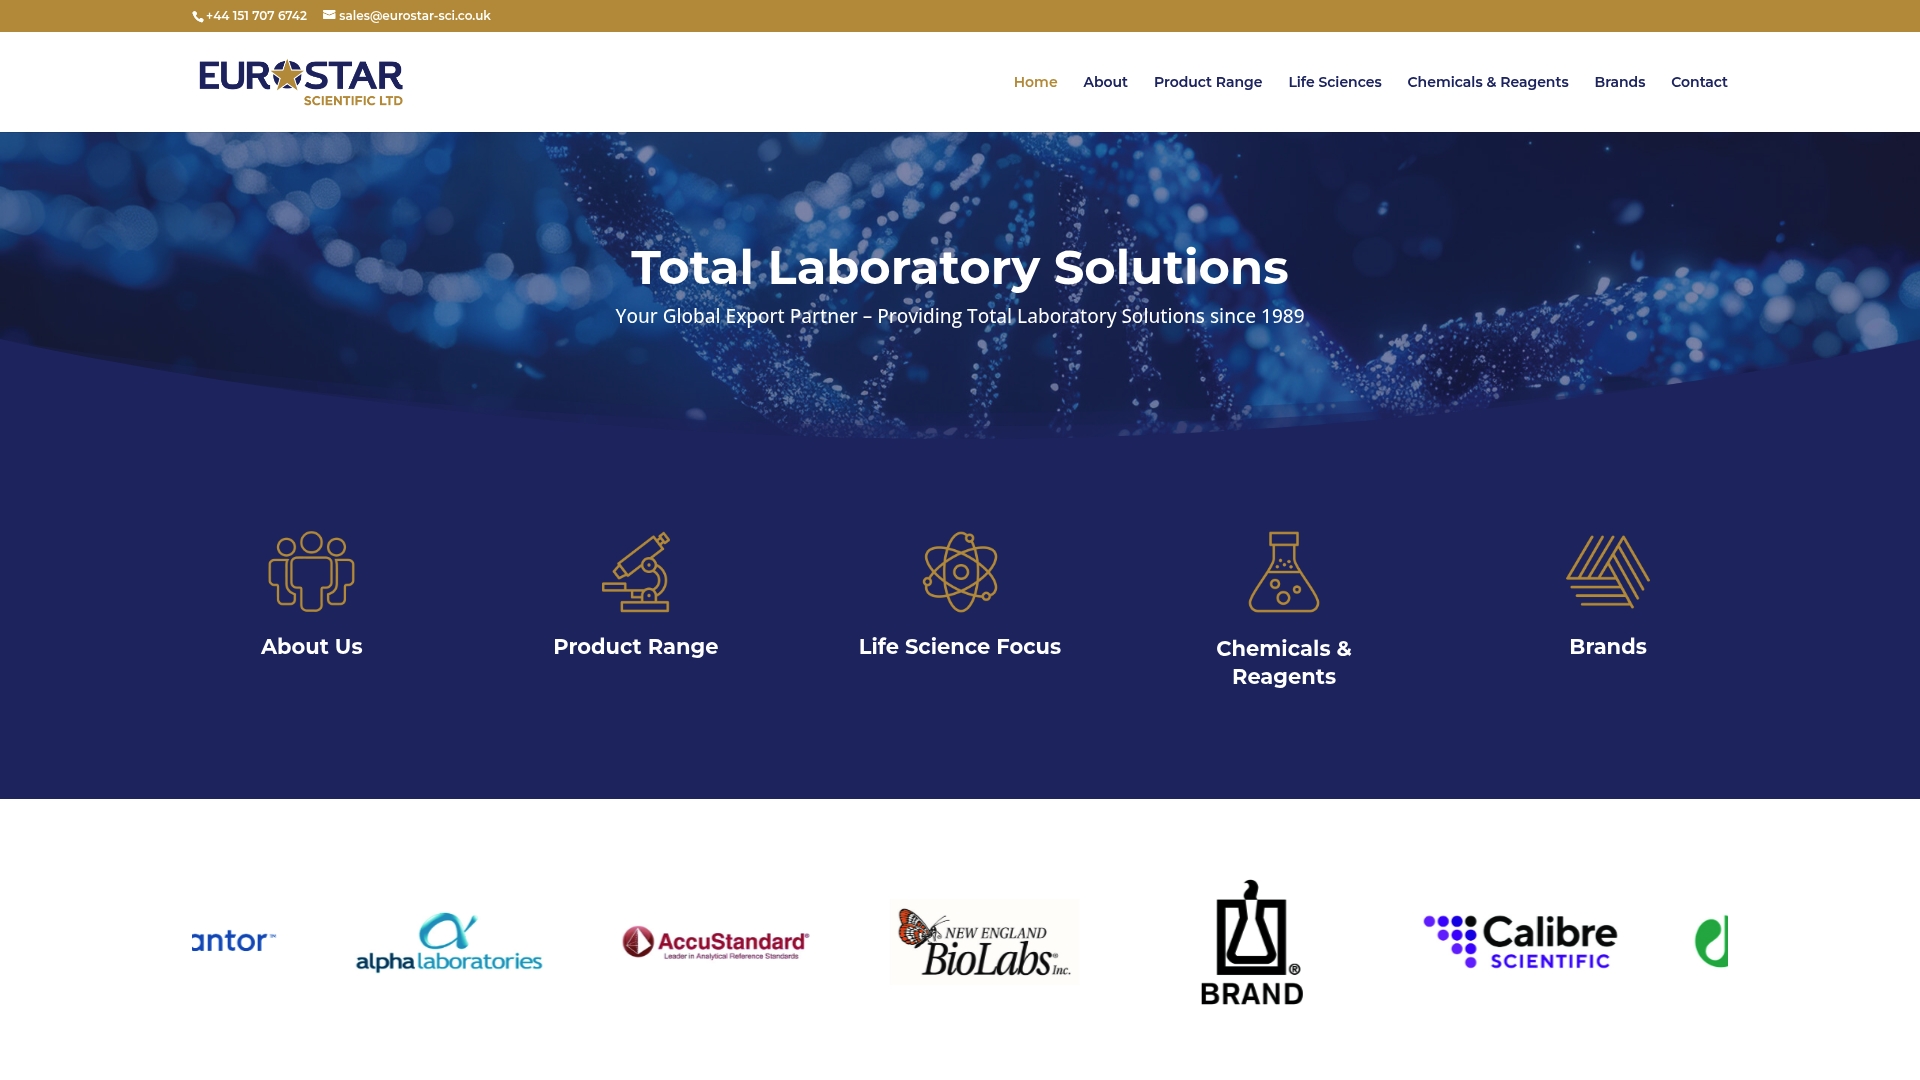1920x1080 pixels.
Task: Open Product Range menu item
Action: (1208, 82)
